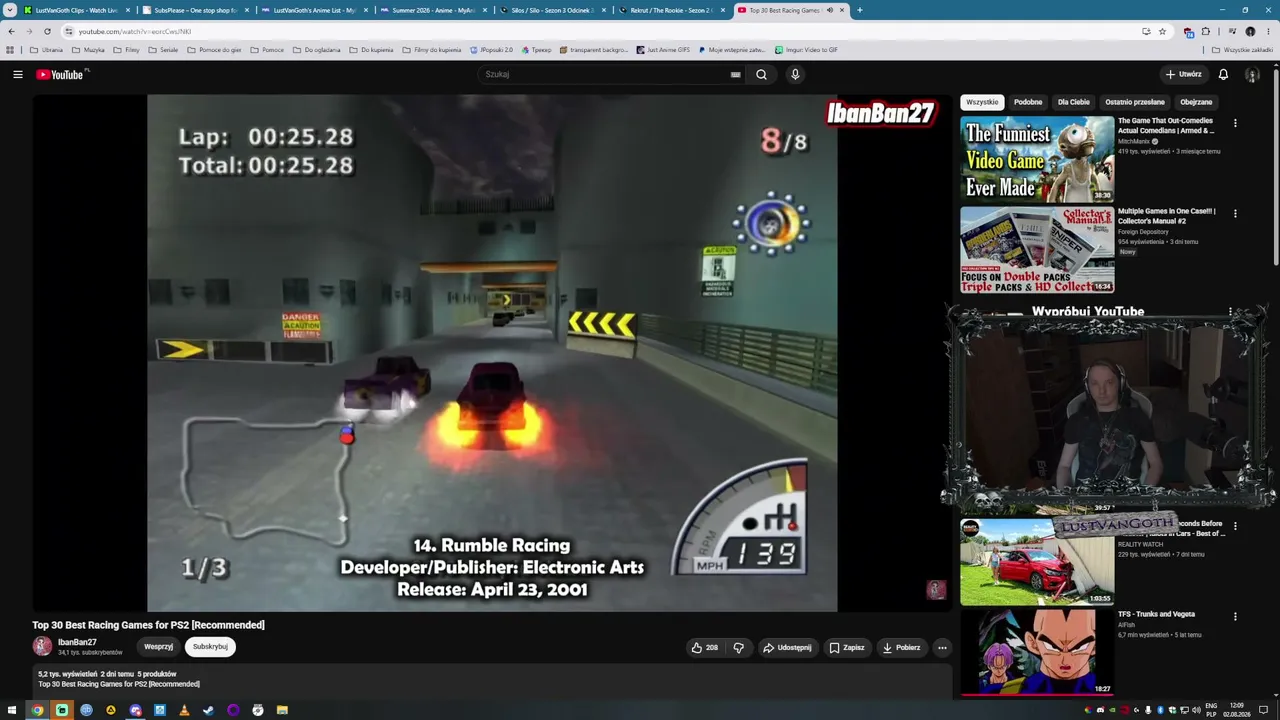
Task: Open more actions menu below the video
Action: (x=942, y=647)
